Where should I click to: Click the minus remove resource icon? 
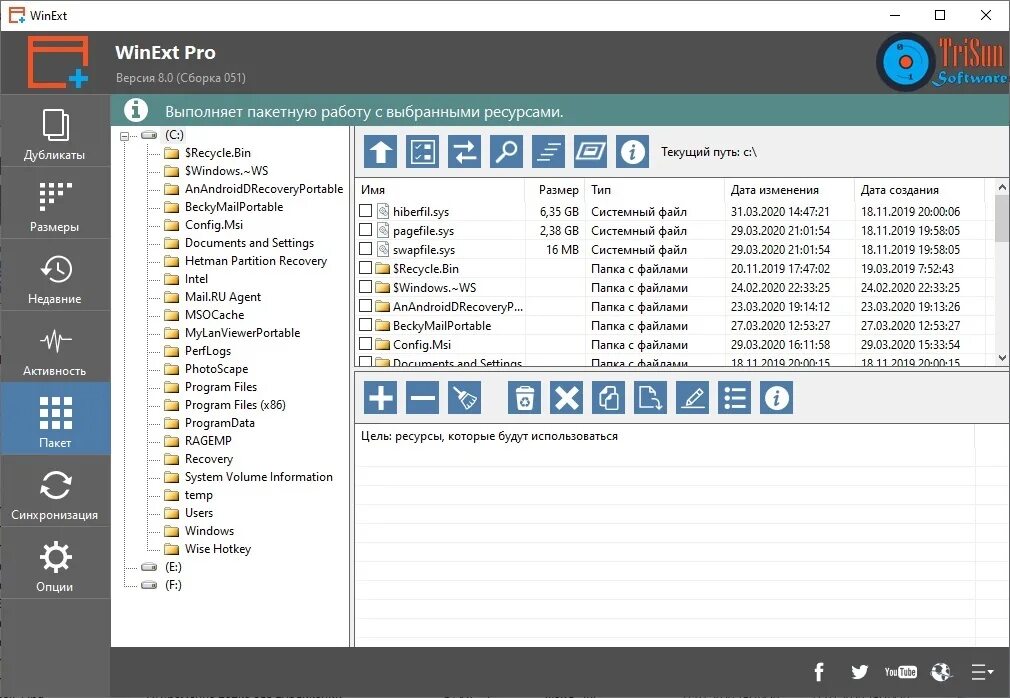point(423,397)
